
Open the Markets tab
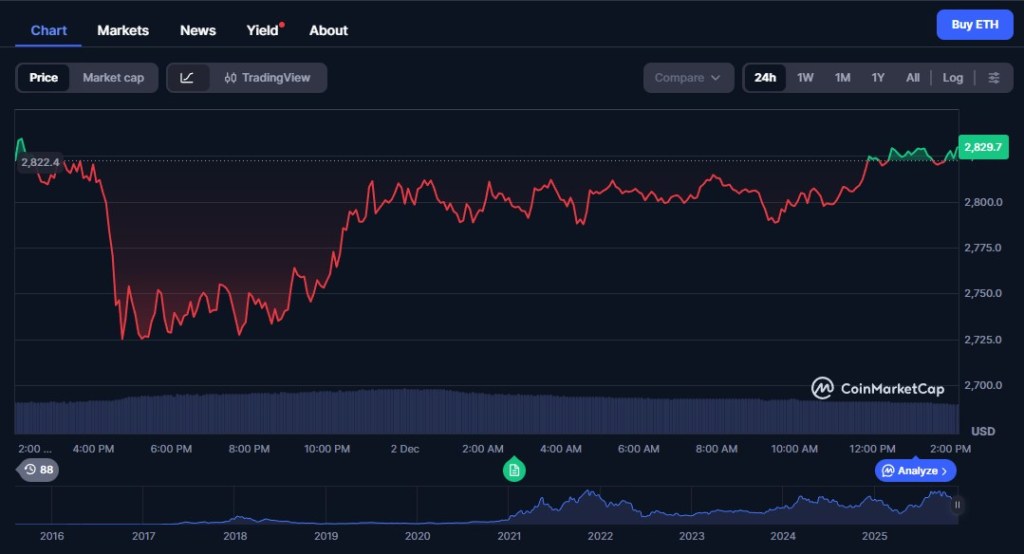(123, 30)
